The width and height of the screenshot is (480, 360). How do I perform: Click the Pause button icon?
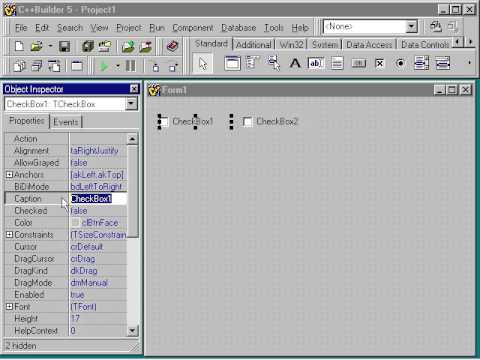(131, 66)
